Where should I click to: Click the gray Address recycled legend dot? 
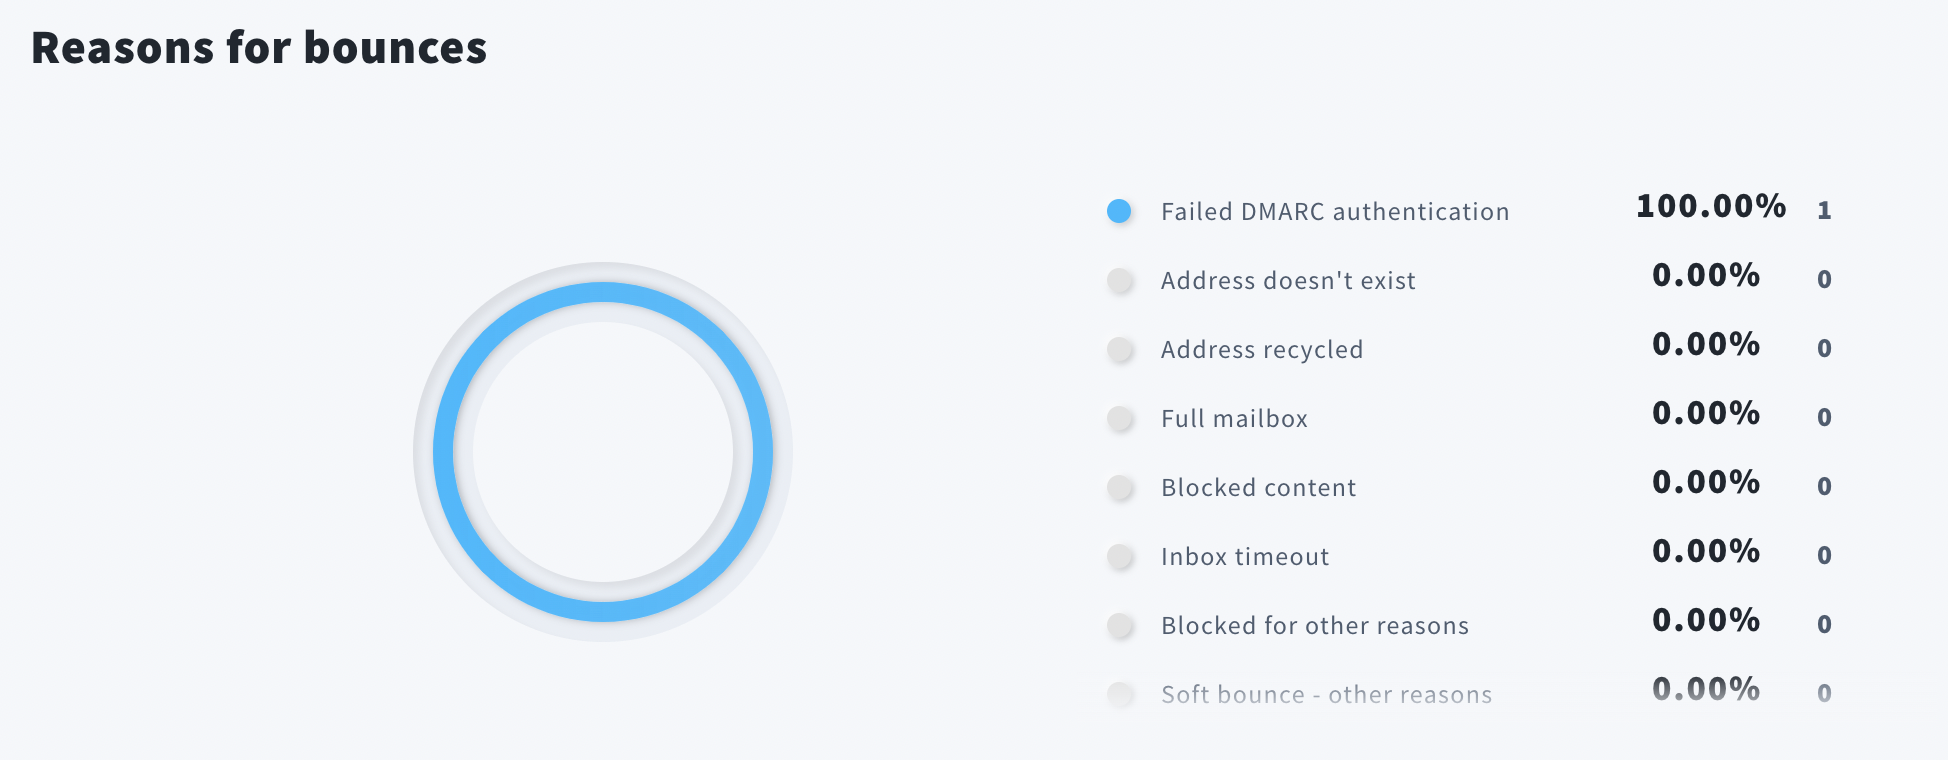[1120, 349]
